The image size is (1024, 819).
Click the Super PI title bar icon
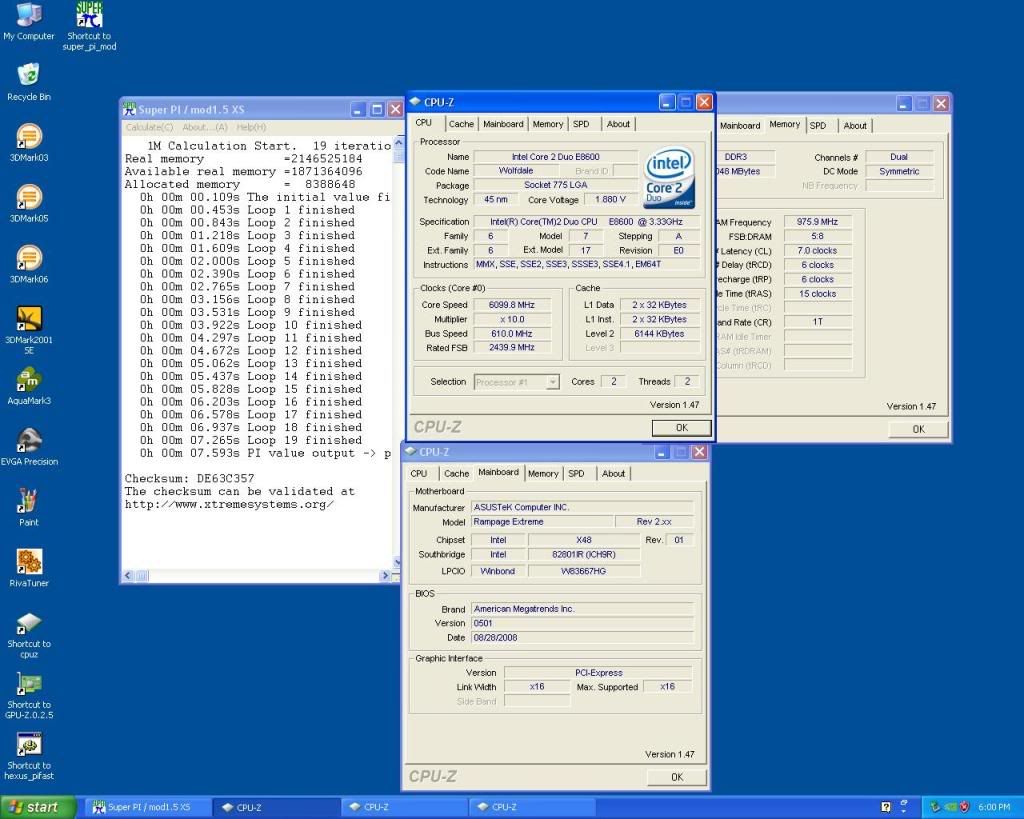(129, 109)
